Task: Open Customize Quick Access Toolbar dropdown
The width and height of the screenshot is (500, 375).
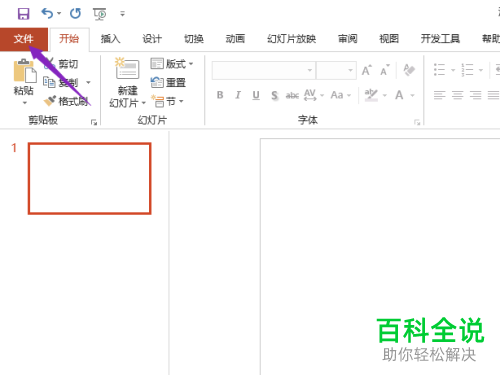Action: coord(122,14)
